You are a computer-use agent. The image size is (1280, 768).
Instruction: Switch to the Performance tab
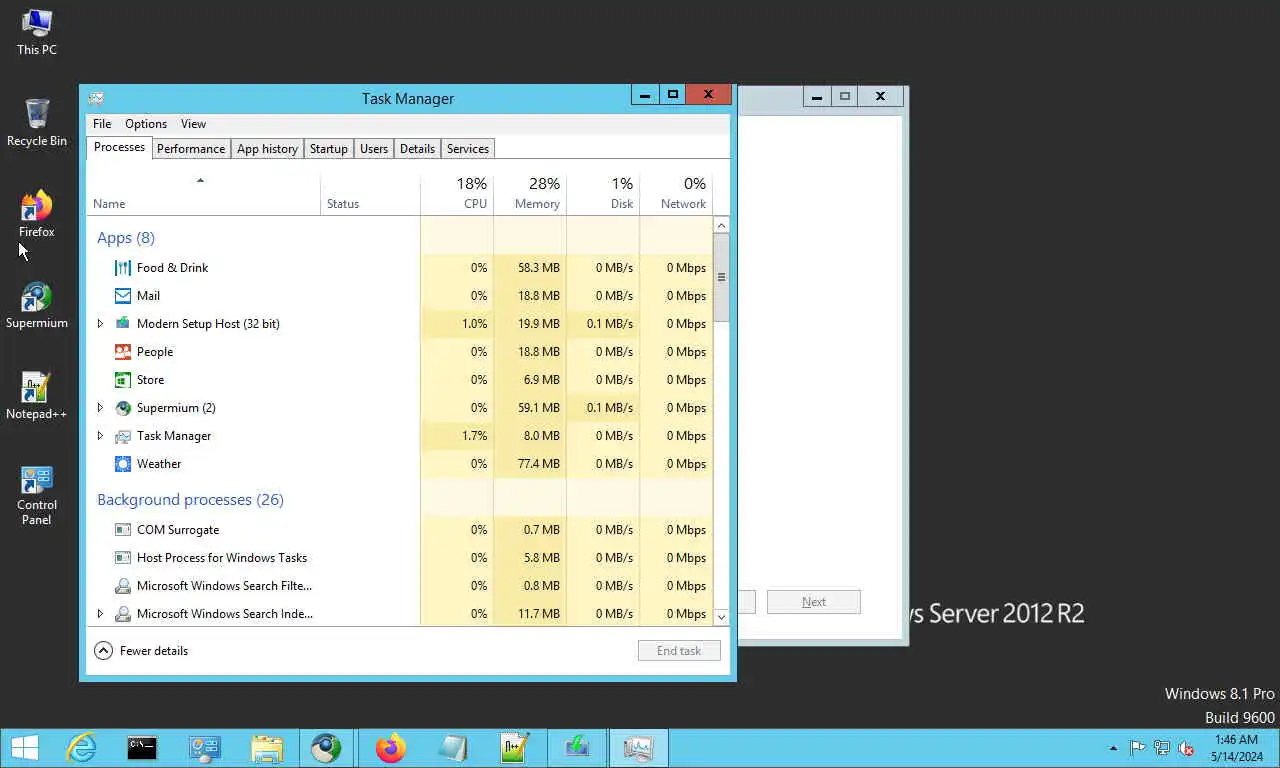[x=191, y=149]
